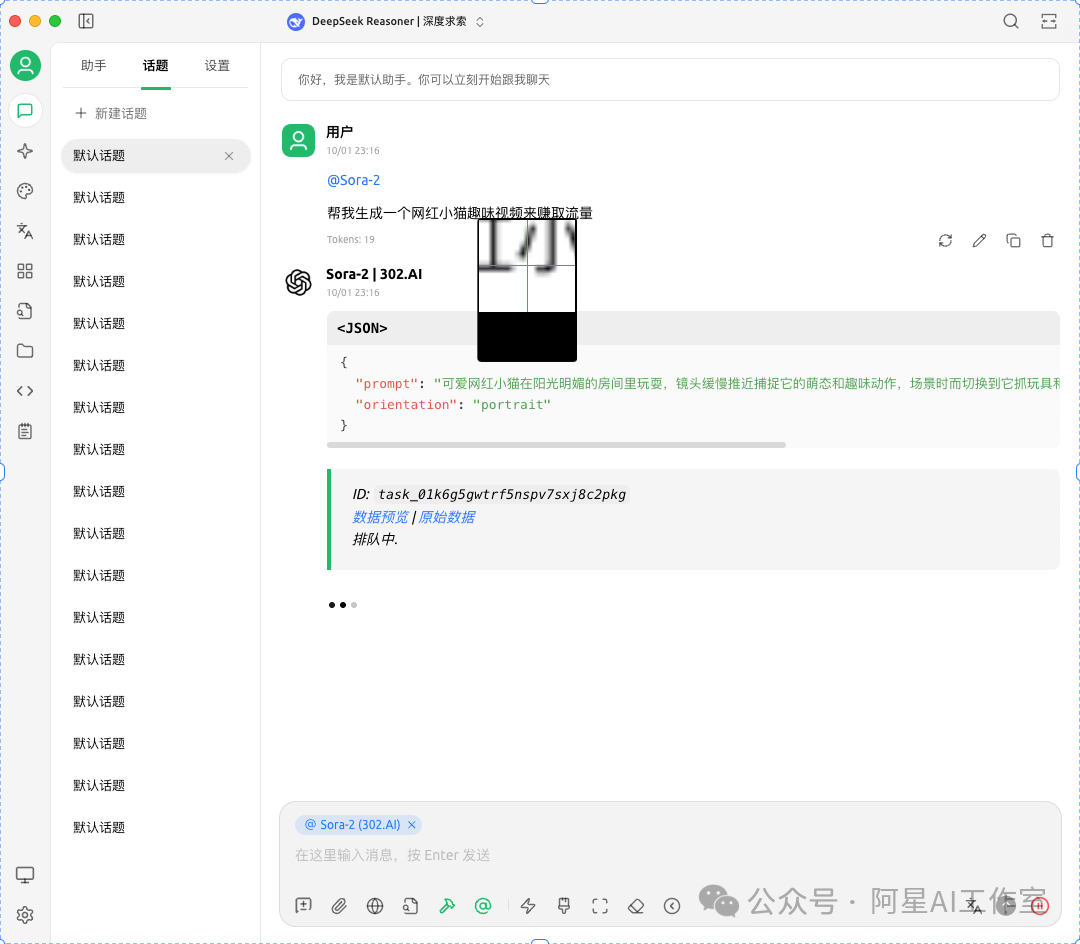Clear context with the eraser icon
This screenshot has width=1080, height=944.
636,905
